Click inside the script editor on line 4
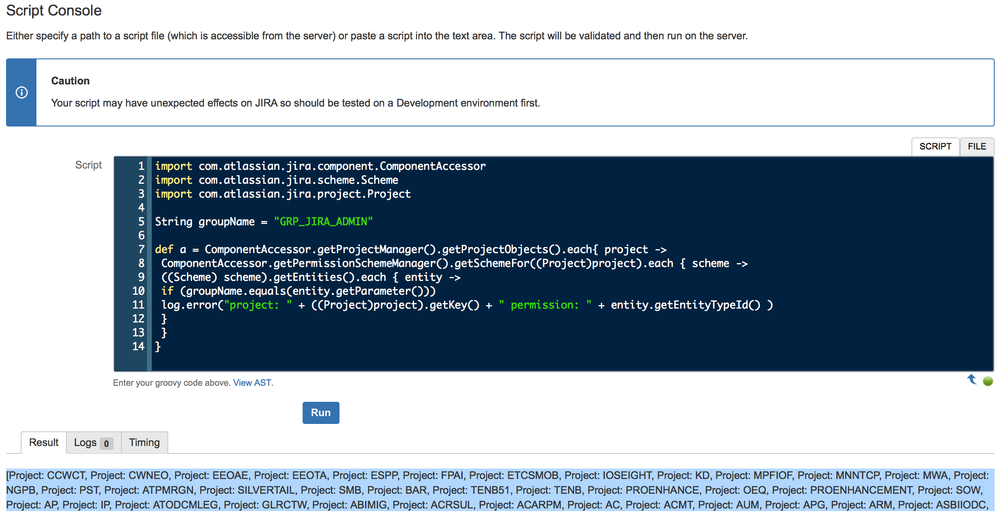 (573, 208)
